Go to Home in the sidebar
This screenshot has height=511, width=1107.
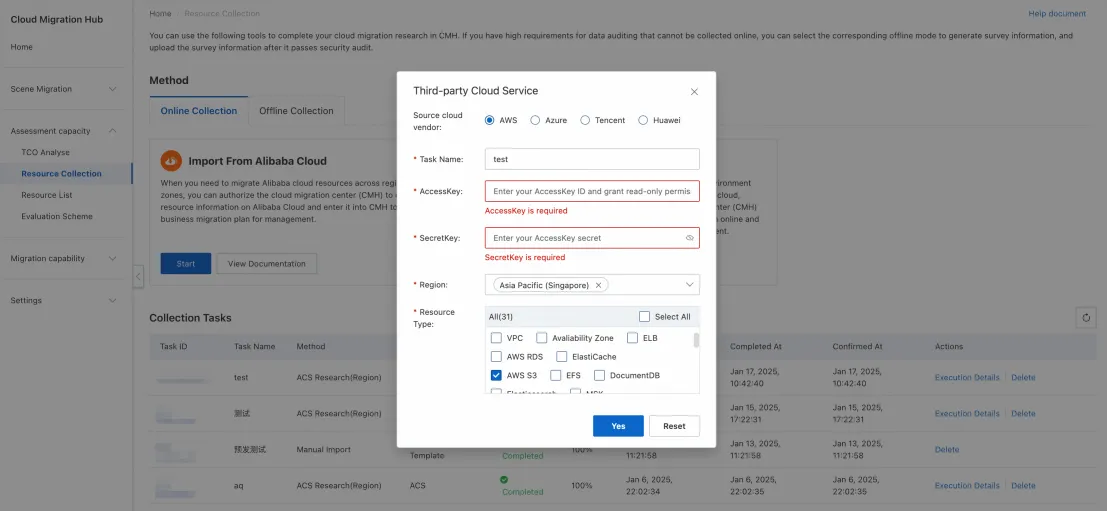pos(21,47)
